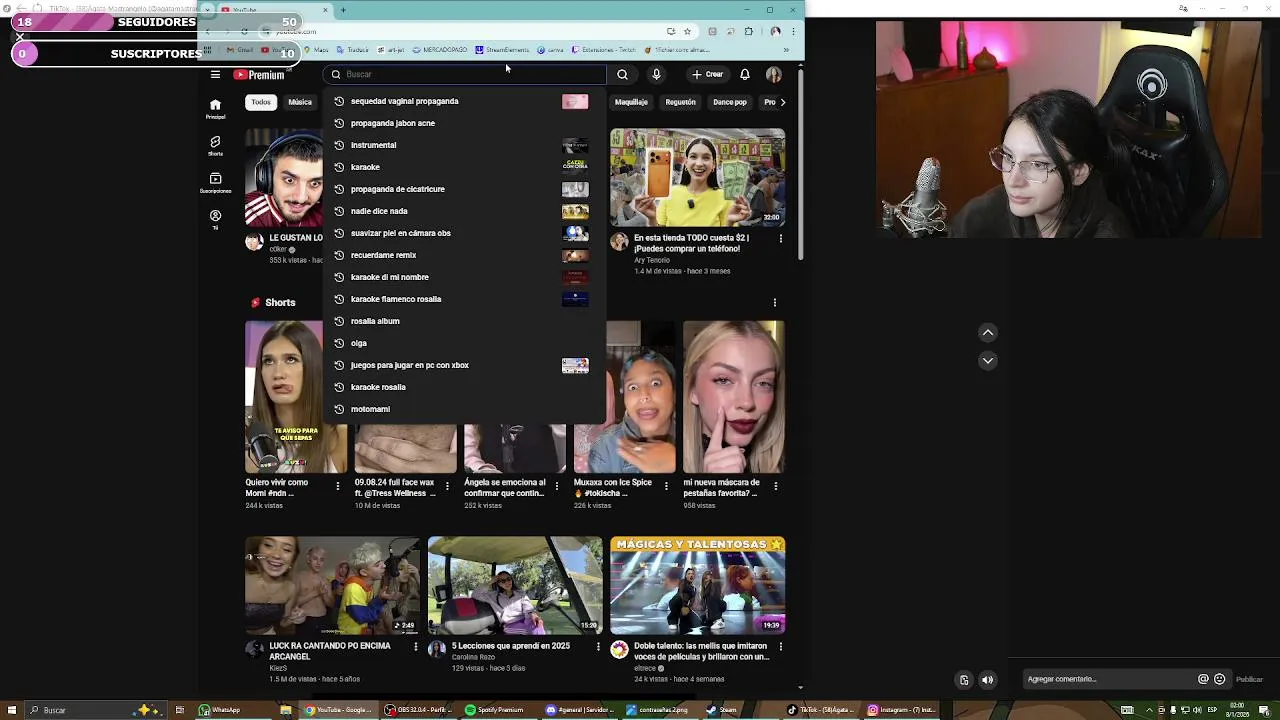Open Steam from the Windows taskbar
Screen dimensions: 1280x720
722,710
